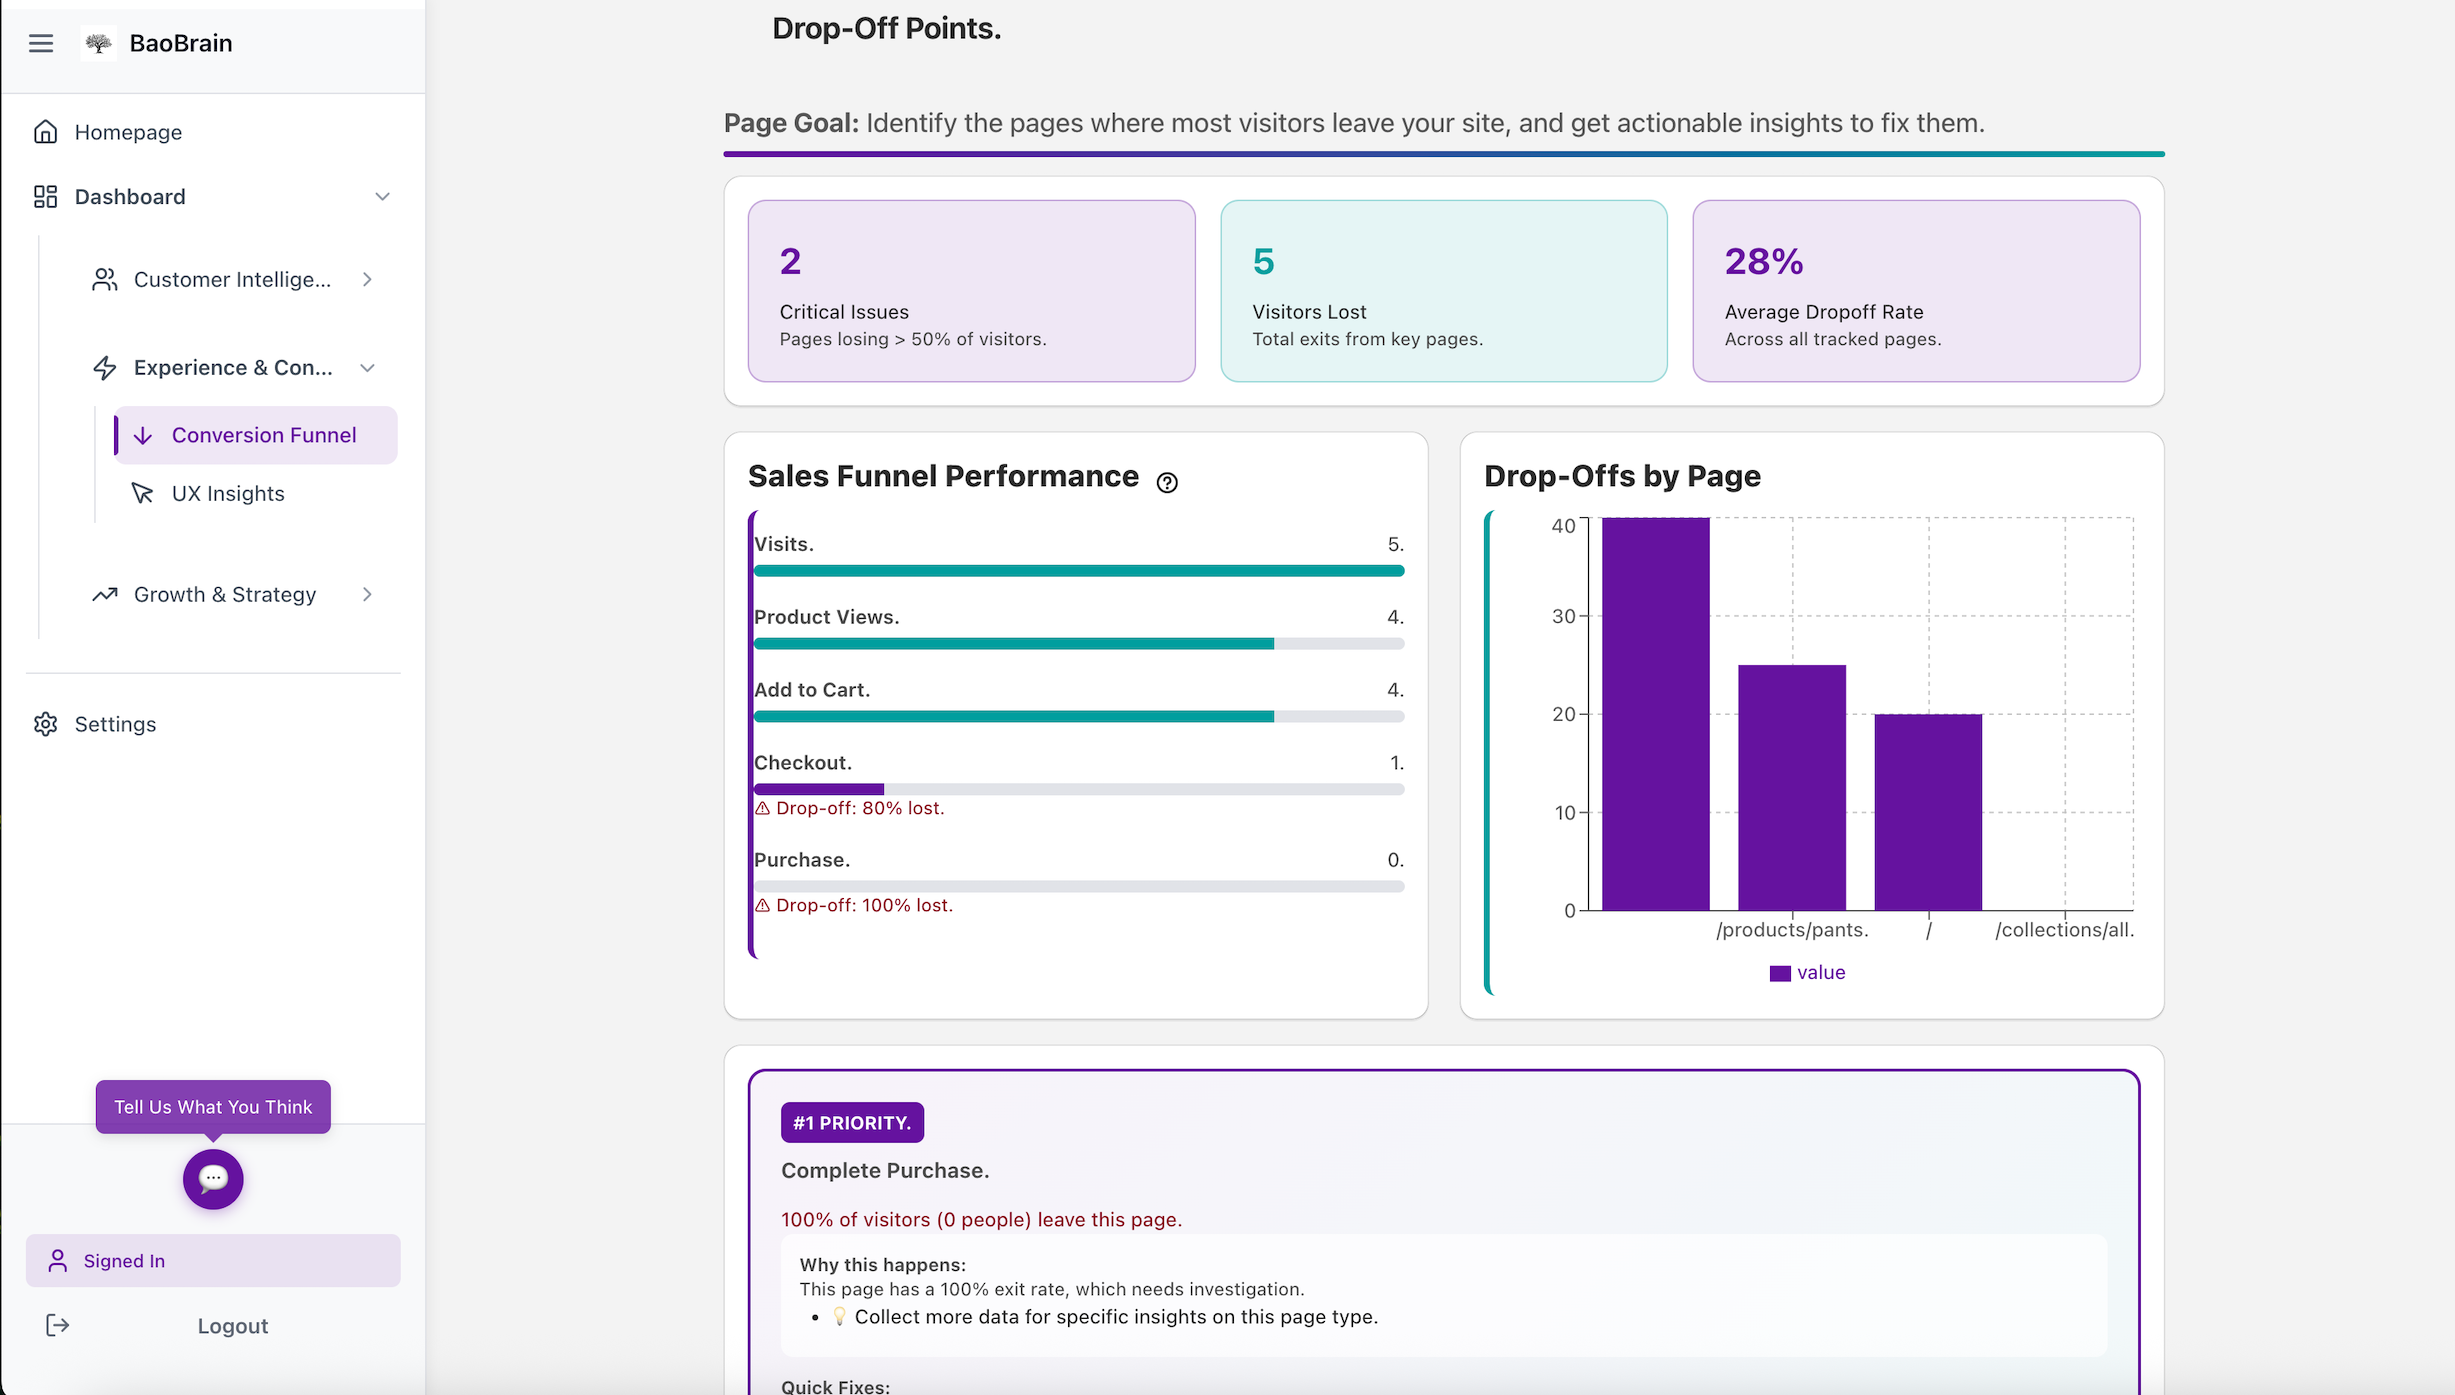Collapse the Experience & Con section

[x=367, y=367]
